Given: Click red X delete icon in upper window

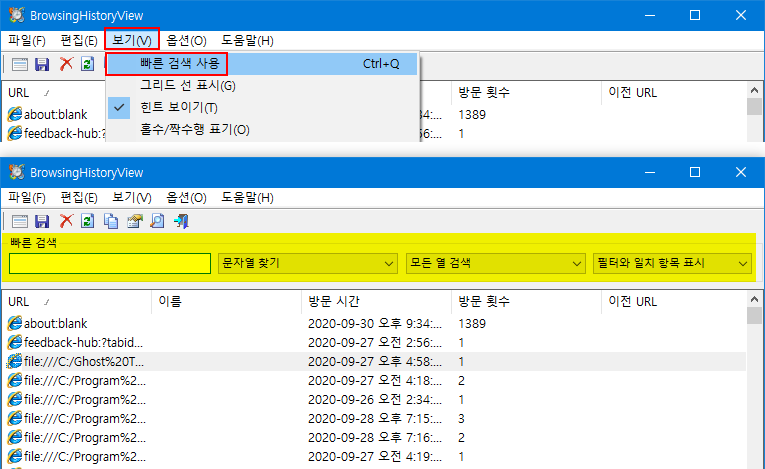Looking at the screenshot, I should (66, 64).
